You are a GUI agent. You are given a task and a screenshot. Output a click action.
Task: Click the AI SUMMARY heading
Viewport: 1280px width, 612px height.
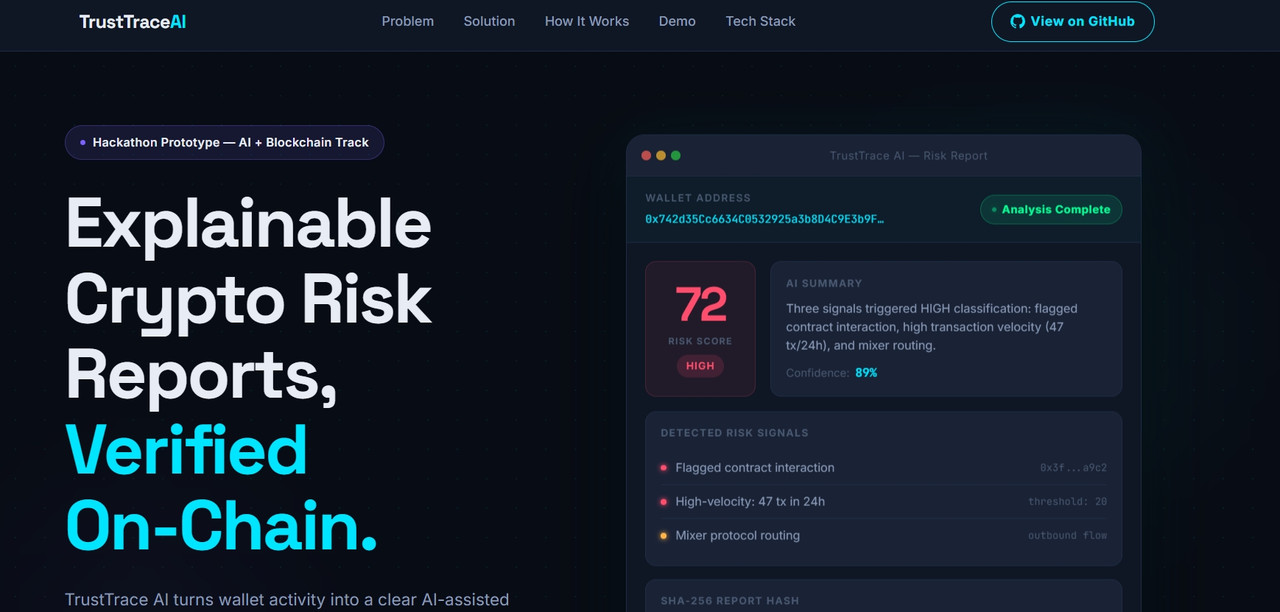pyautogui.click(x=824, y=284)
